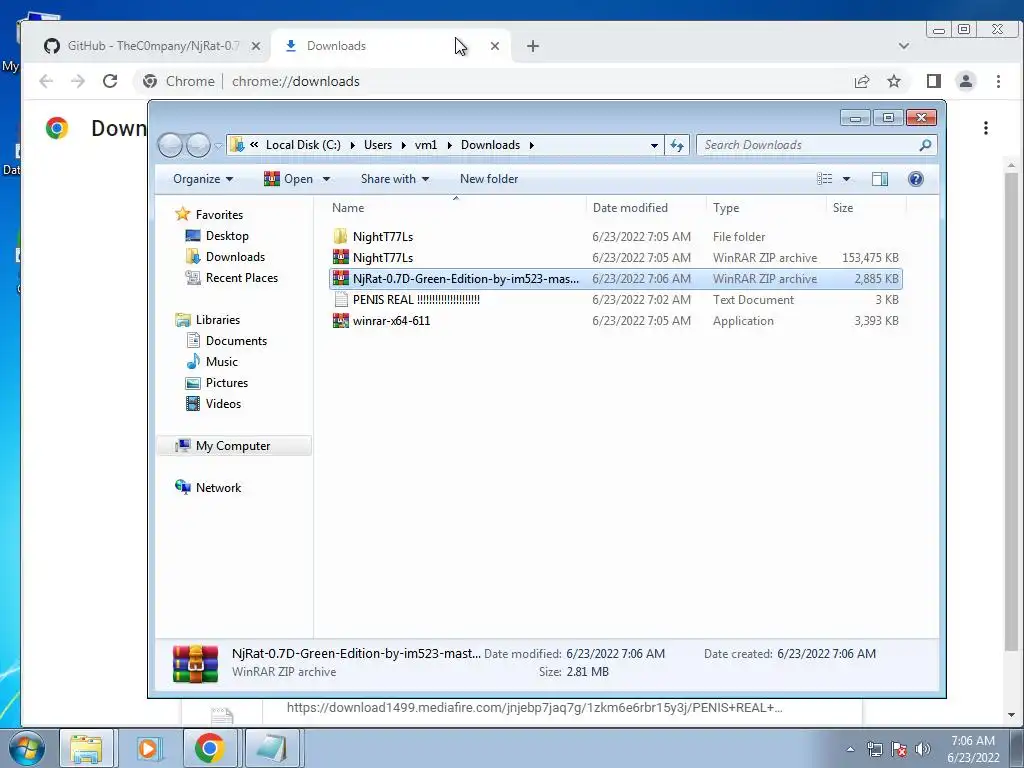Image resolution: width=1024 pixels, height=768 pixels.
Task: Click the refresh button beside address bar
Action: pyautogui.click(x=677, y=145)
